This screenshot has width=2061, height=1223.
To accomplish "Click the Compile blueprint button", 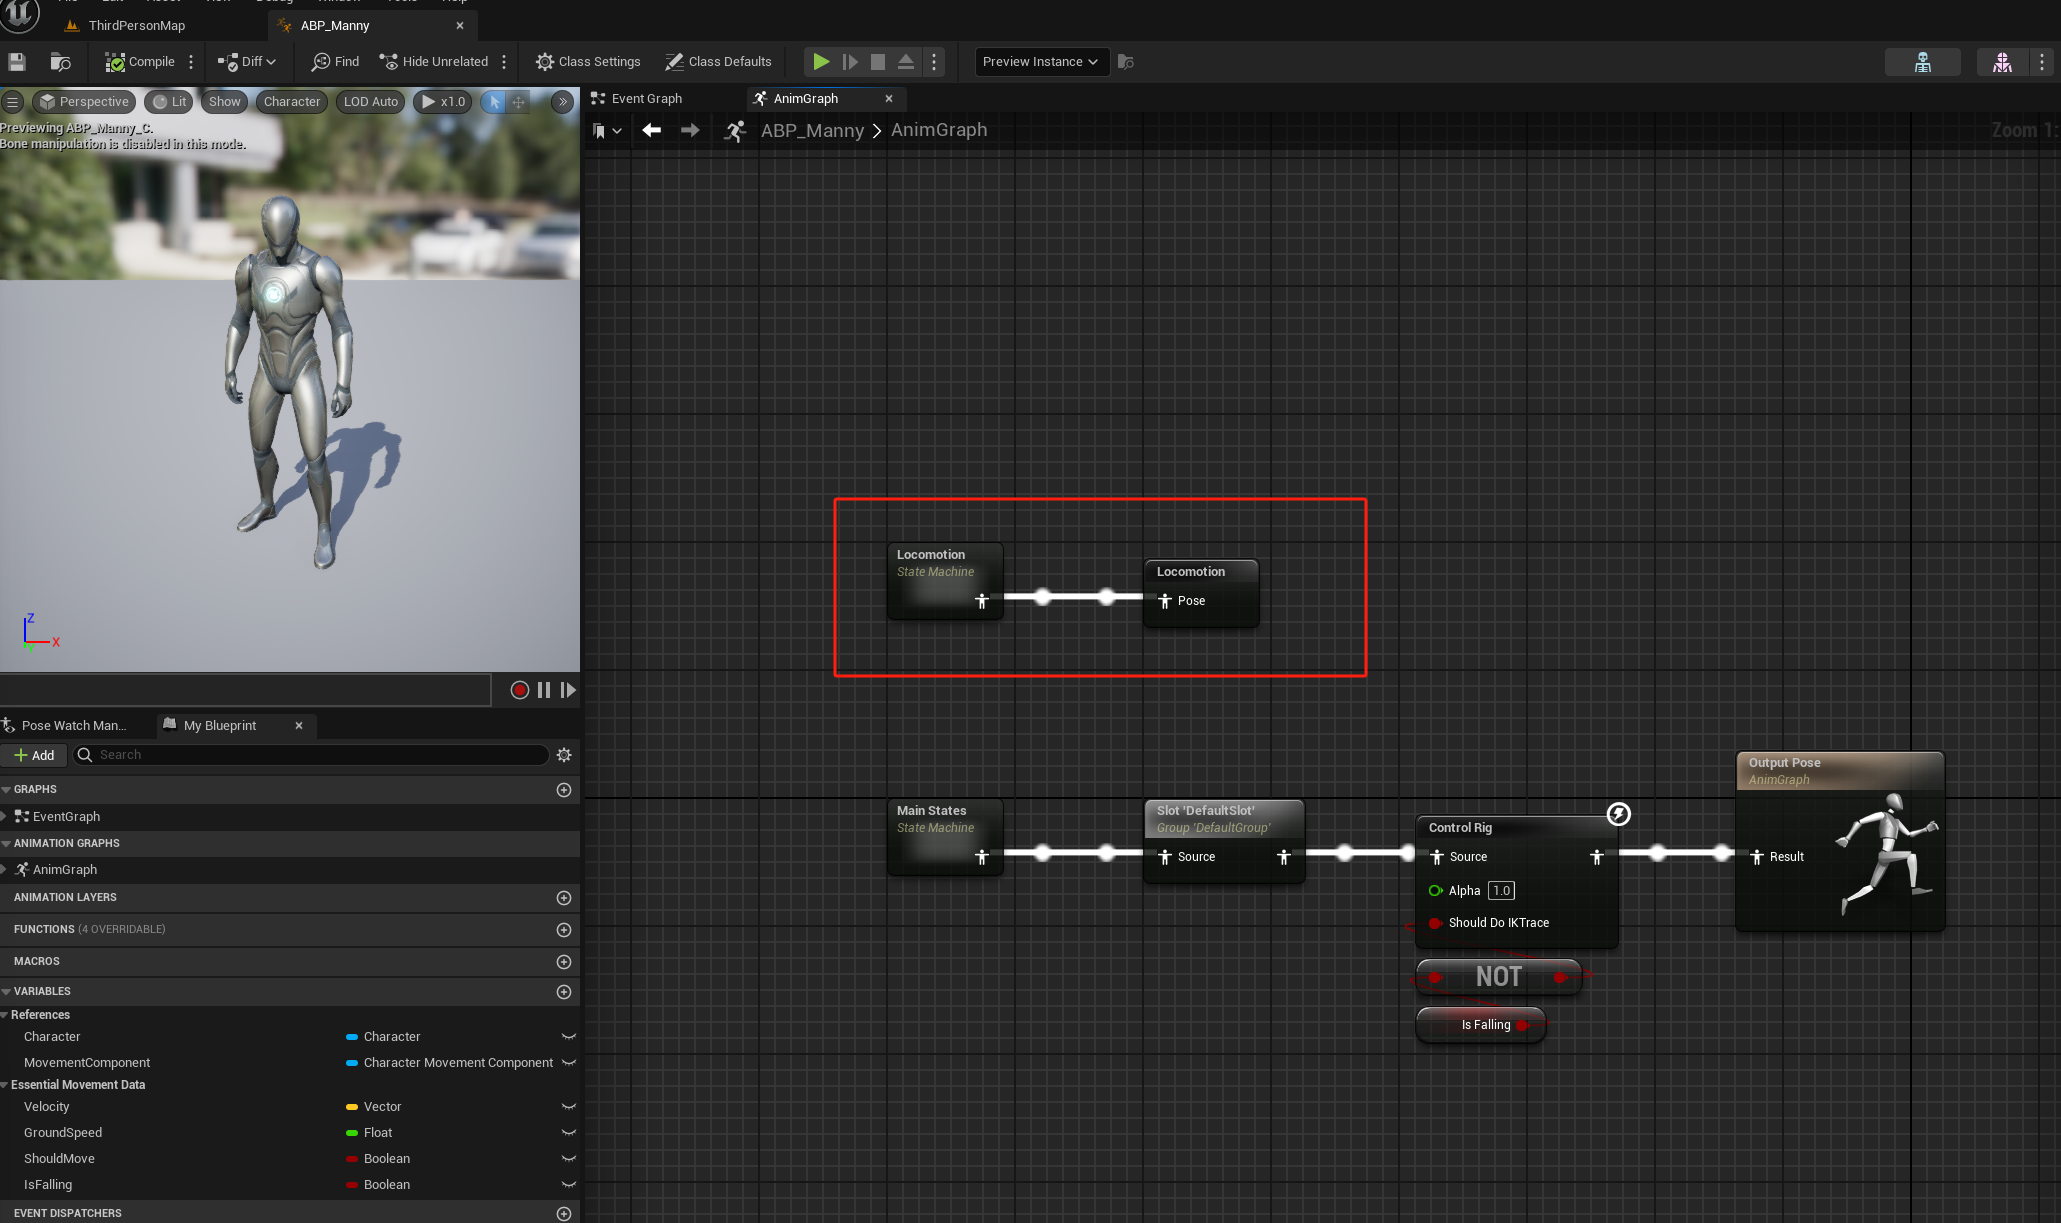I will (140, 62).
